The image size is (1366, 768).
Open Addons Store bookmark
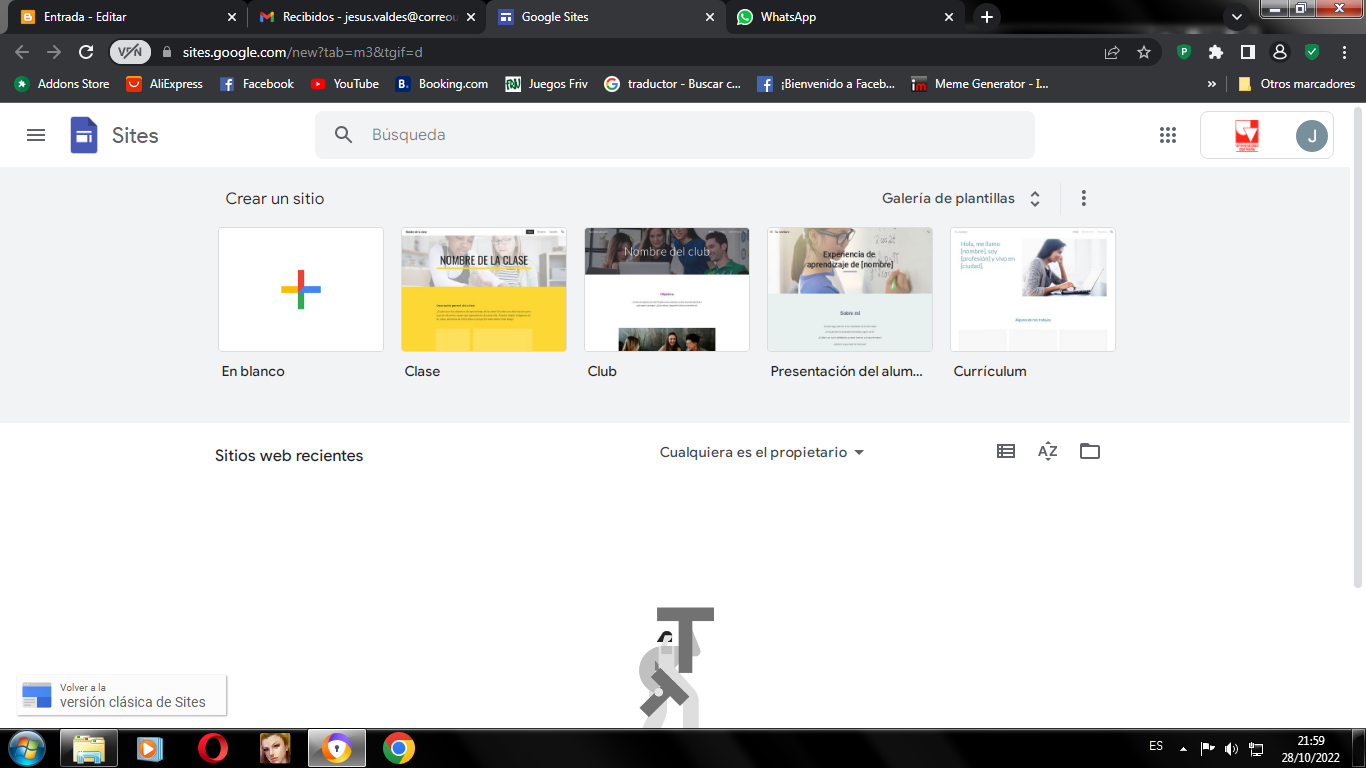tap(62, 84)
